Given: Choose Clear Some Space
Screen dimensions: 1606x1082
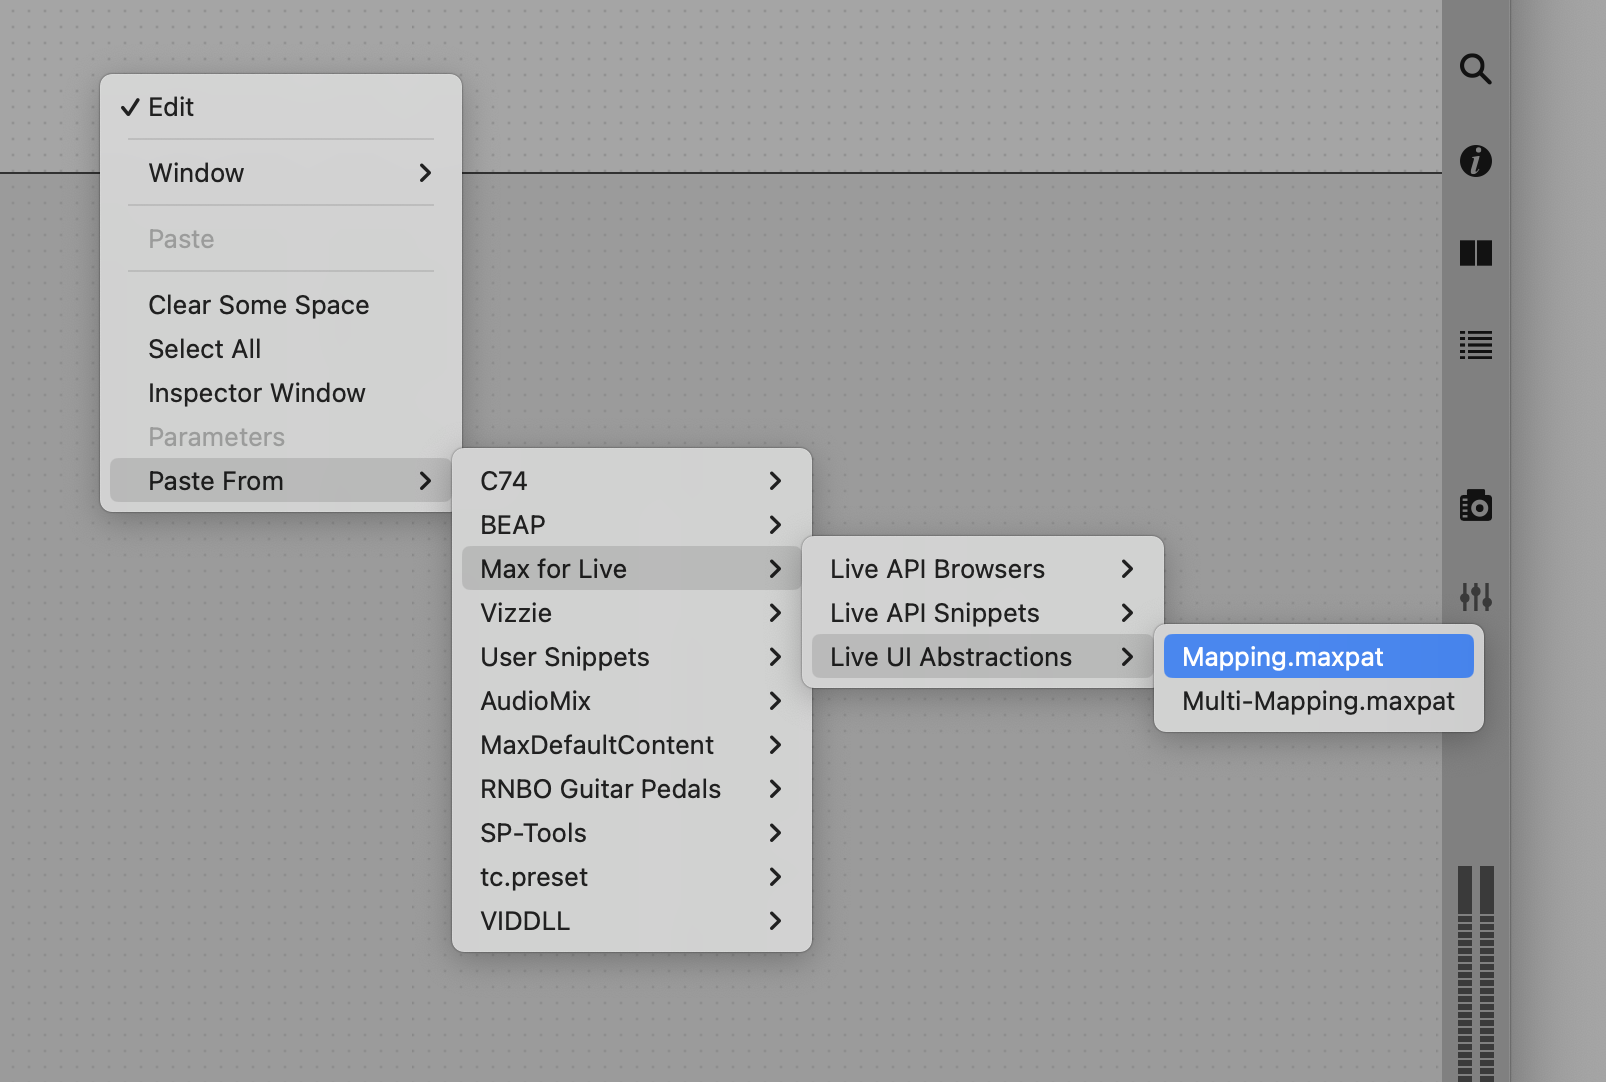Looking at the screenshot, I should [281, 305].
